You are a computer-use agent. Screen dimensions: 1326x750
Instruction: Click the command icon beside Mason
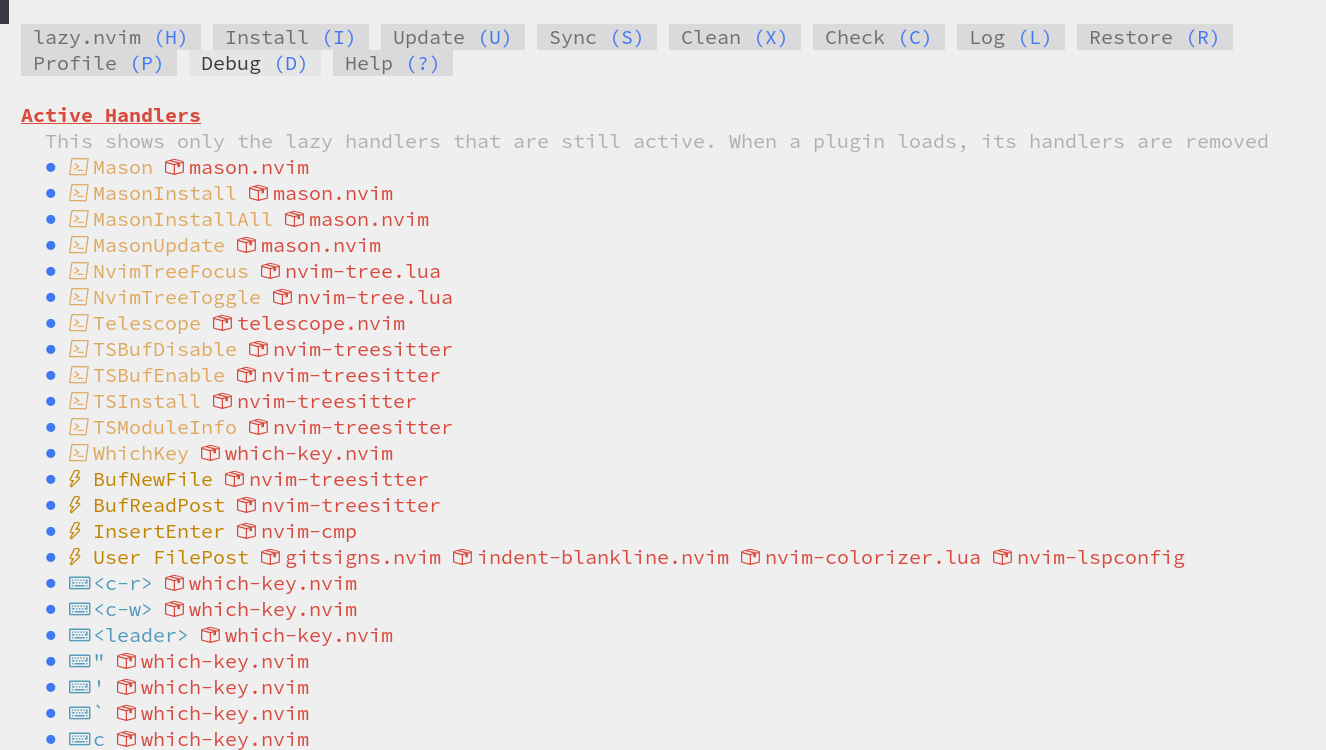(x=78, y=167)
